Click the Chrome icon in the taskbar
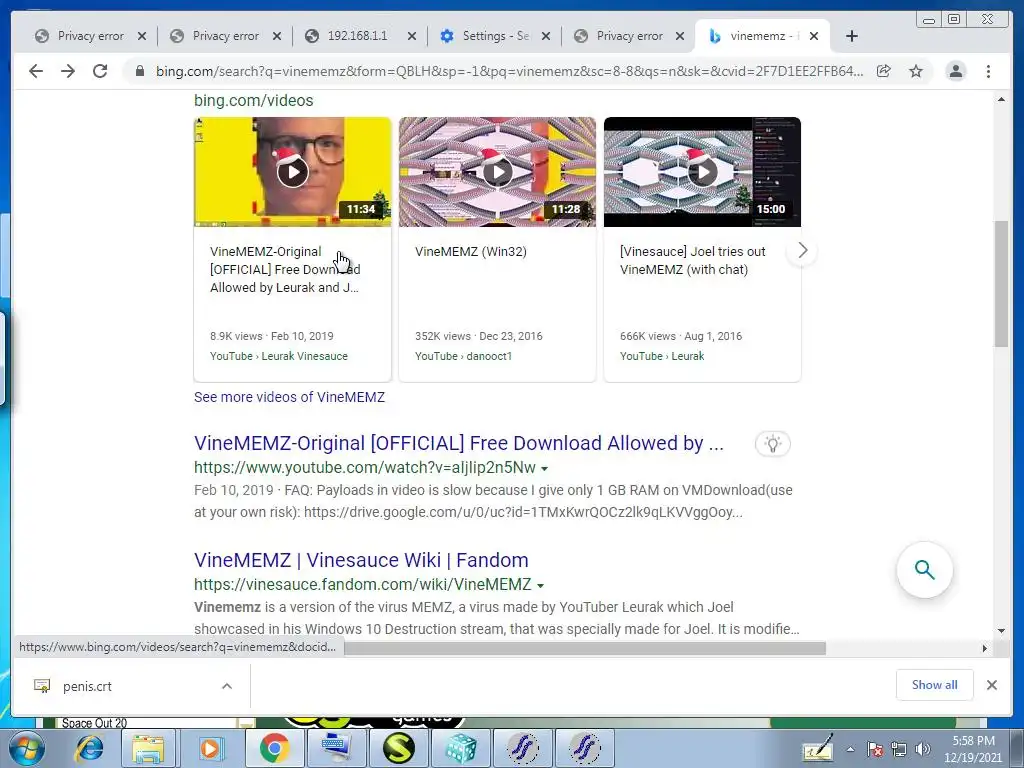The width and height of the screenshot is (1024, 768). coord(274,748)
